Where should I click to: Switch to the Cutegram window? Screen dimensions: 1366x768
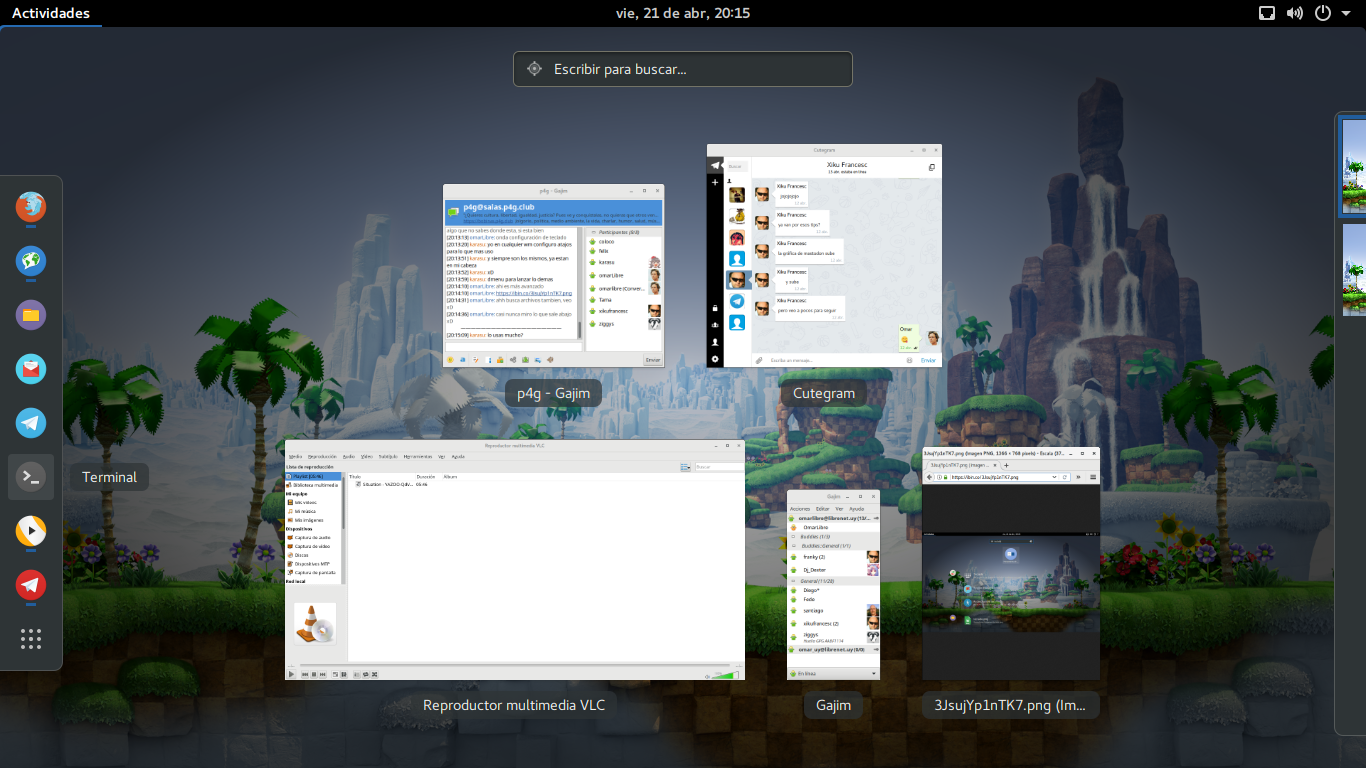point(824,256)
